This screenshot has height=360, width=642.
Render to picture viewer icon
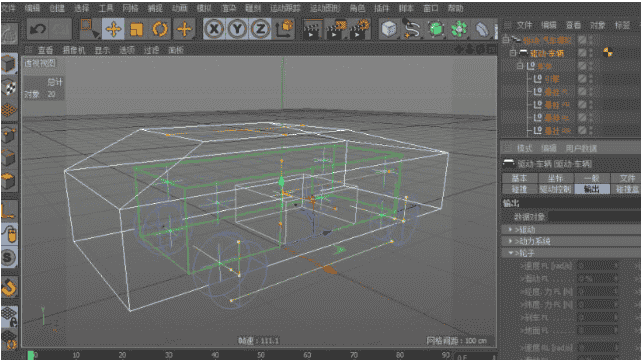tap(335, 29)
